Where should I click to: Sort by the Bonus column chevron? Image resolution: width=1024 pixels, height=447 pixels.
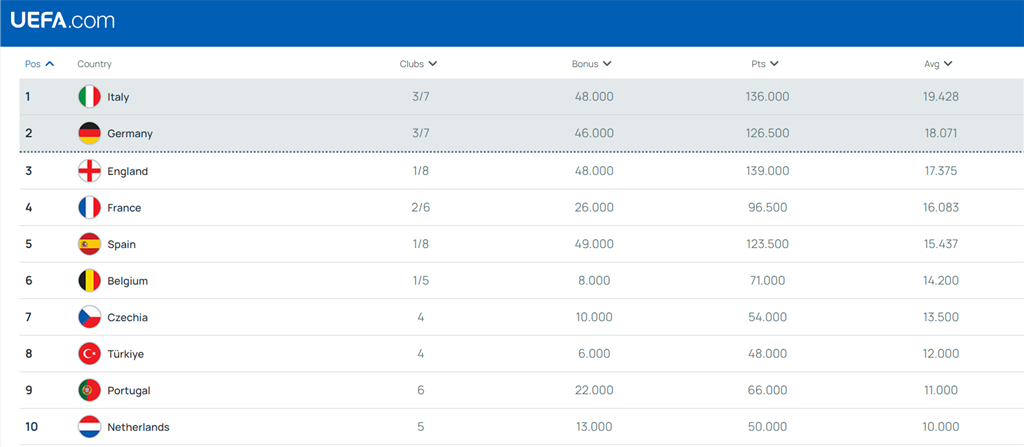point(607,64)
